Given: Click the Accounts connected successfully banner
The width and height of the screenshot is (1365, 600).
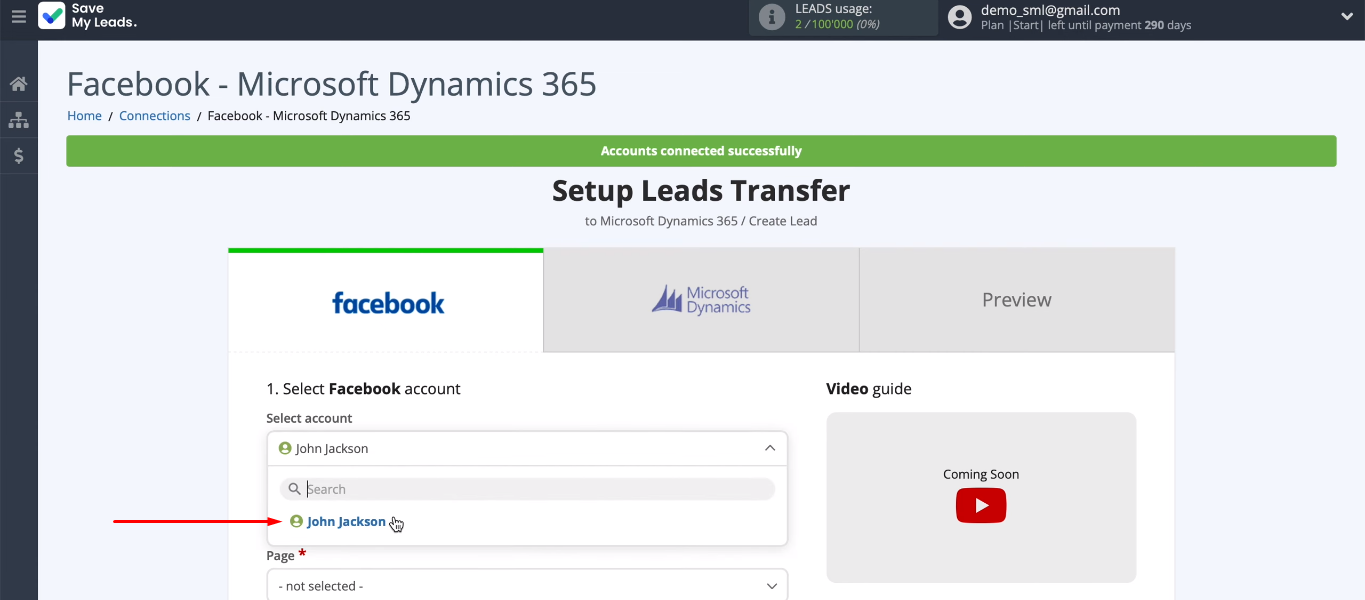Looking at the screenshot, I should [701, 151].
